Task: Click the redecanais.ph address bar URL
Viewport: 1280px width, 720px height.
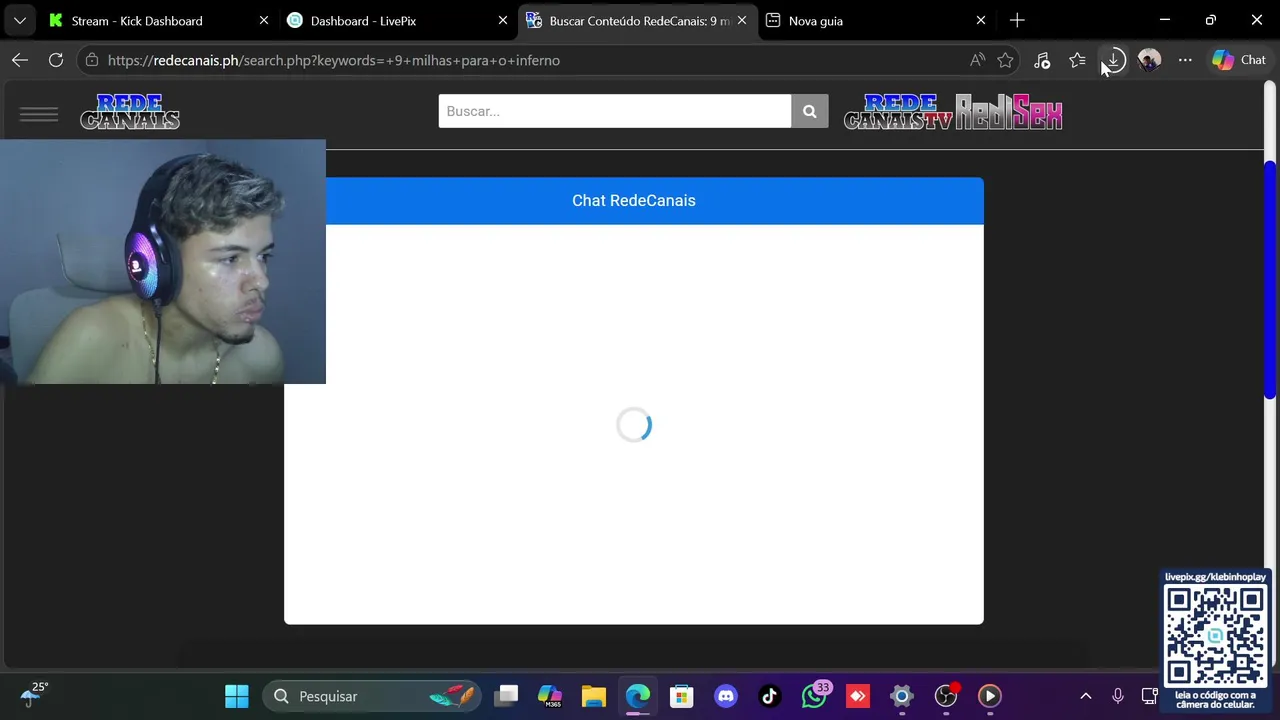Action: pos(333,60)
